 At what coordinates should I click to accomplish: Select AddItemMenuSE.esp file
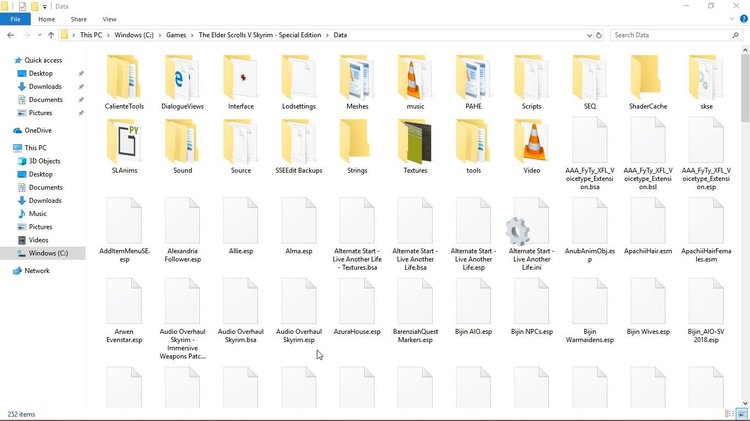124,231
